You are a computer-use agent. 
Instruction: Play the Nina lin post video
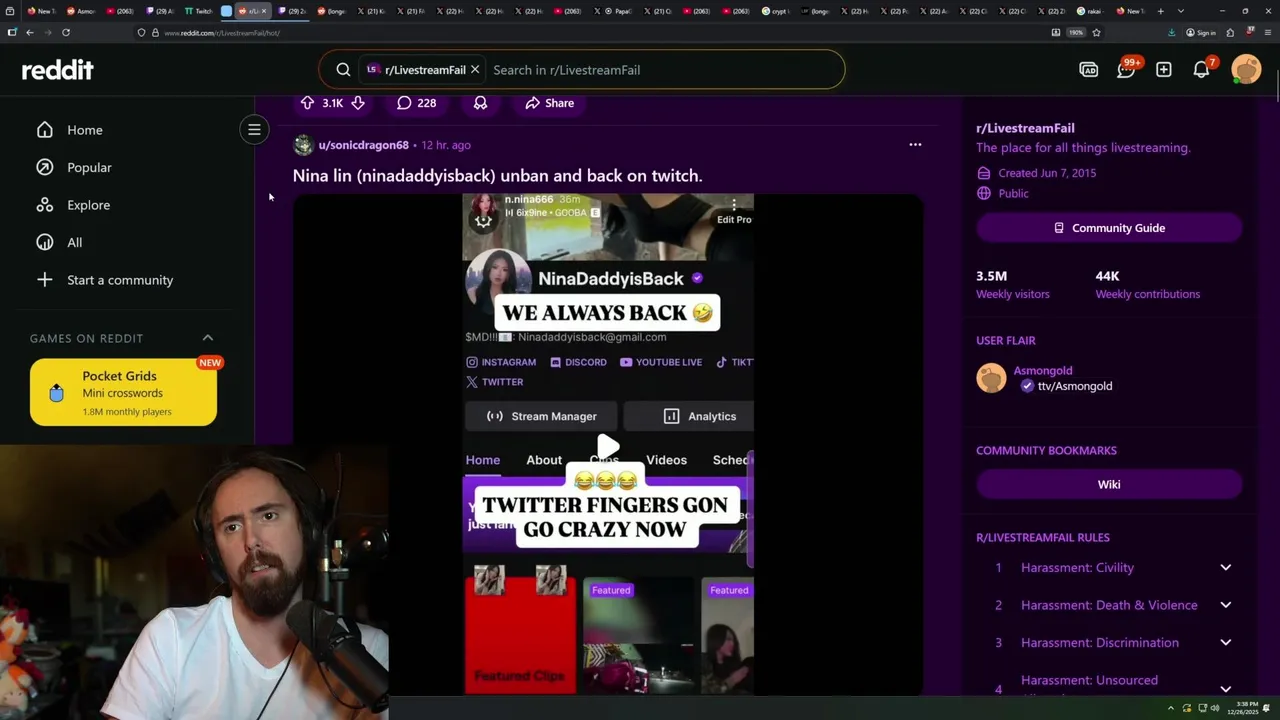point(608,446)
